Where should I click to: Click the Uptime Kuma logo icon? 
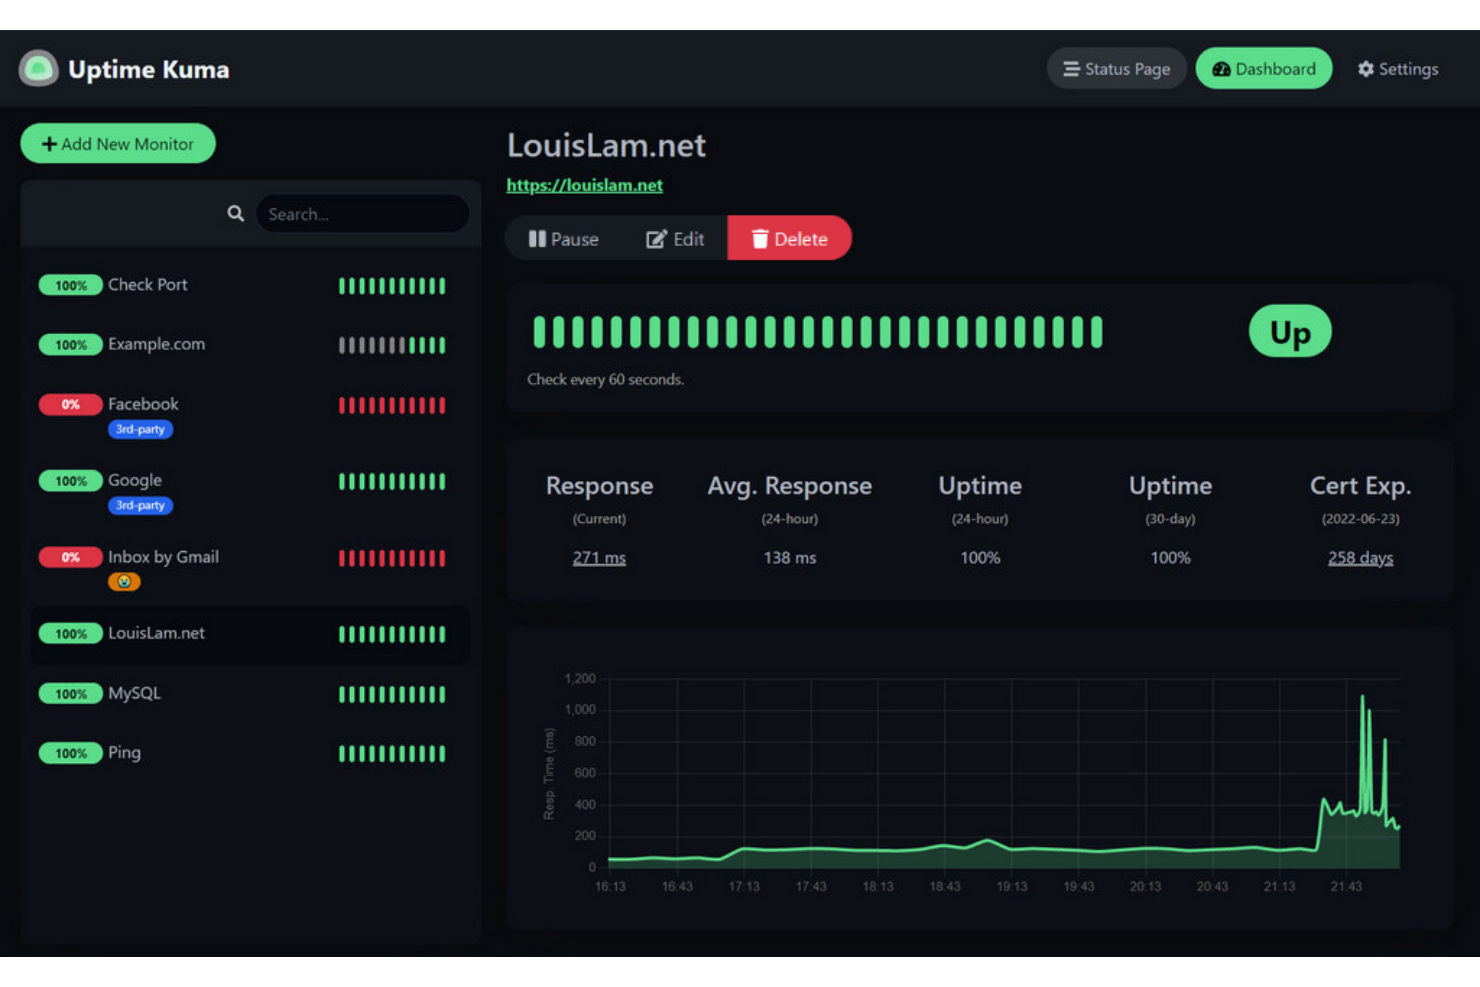pyautogui.click(x=38, y=68)
